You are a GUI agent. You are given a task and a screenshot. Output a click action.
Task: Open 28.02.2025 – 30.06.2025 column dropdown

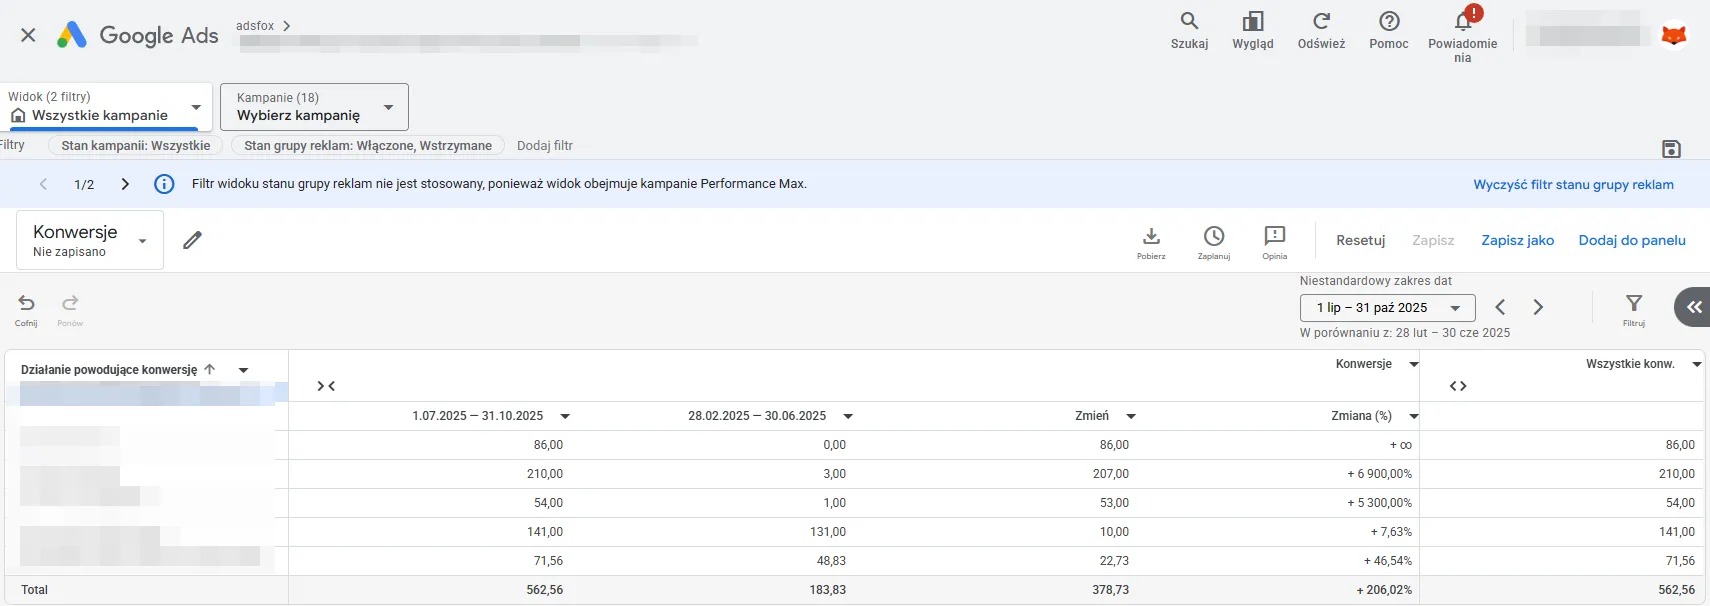coord(848,416)
